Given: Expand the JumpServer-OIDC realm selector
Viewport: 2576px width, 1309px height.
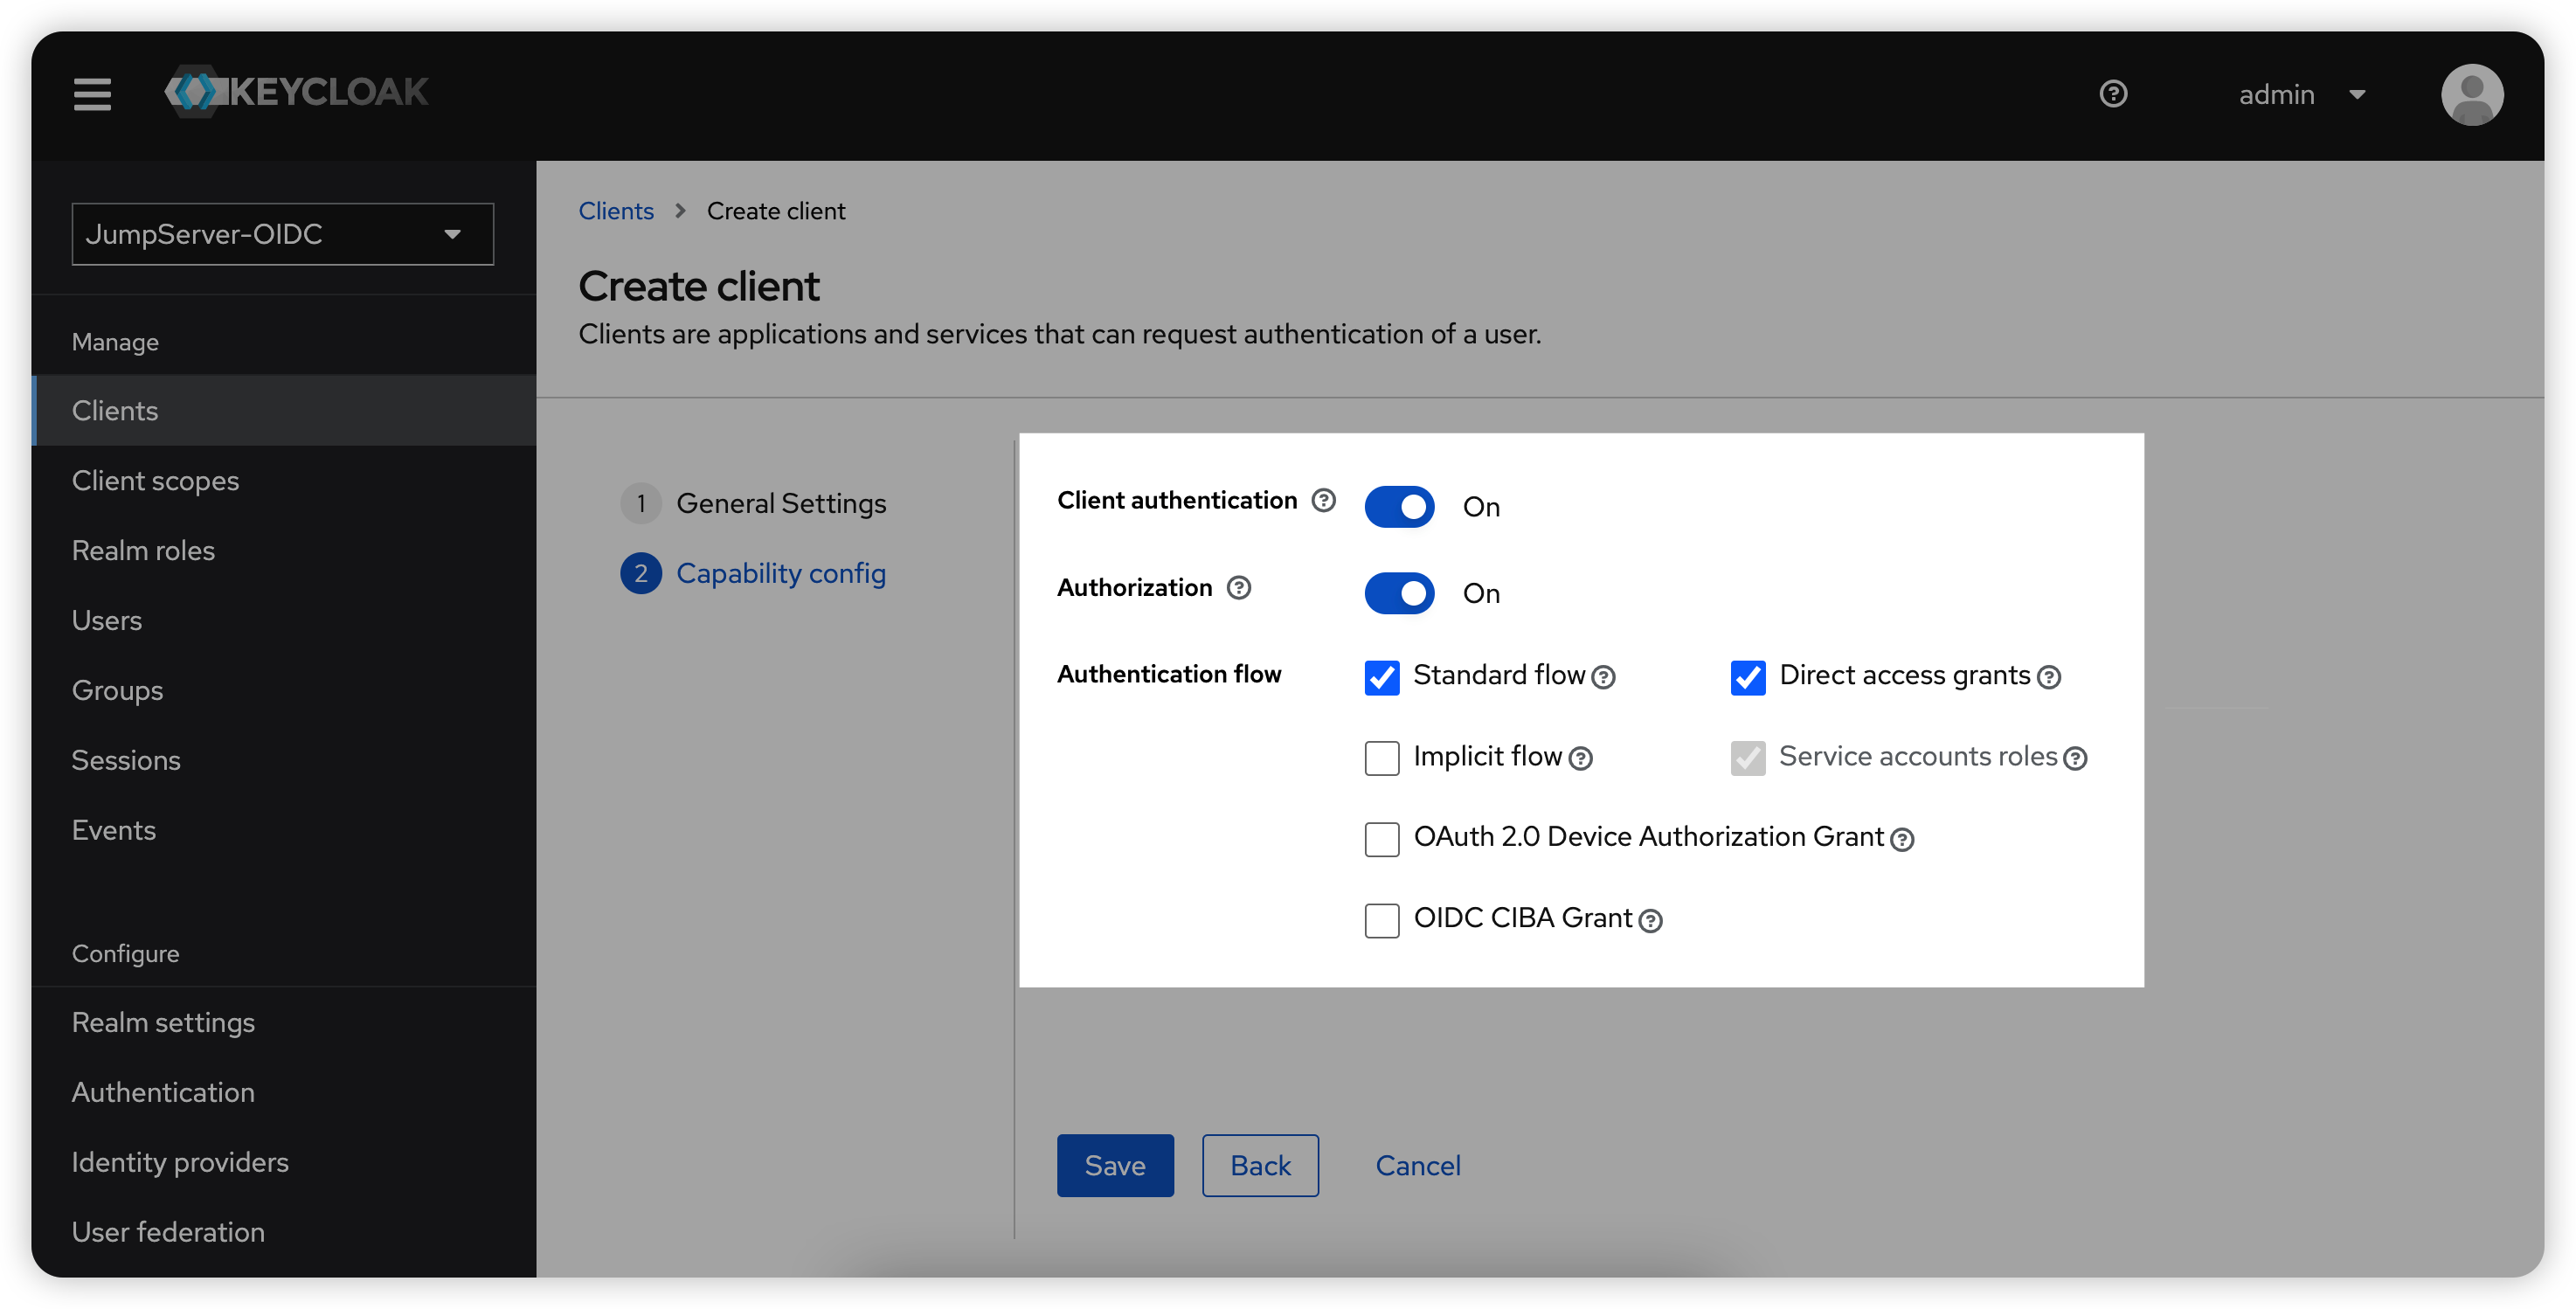Looking at the screenshot, I should pyautogui.click(x=282, y=234).
